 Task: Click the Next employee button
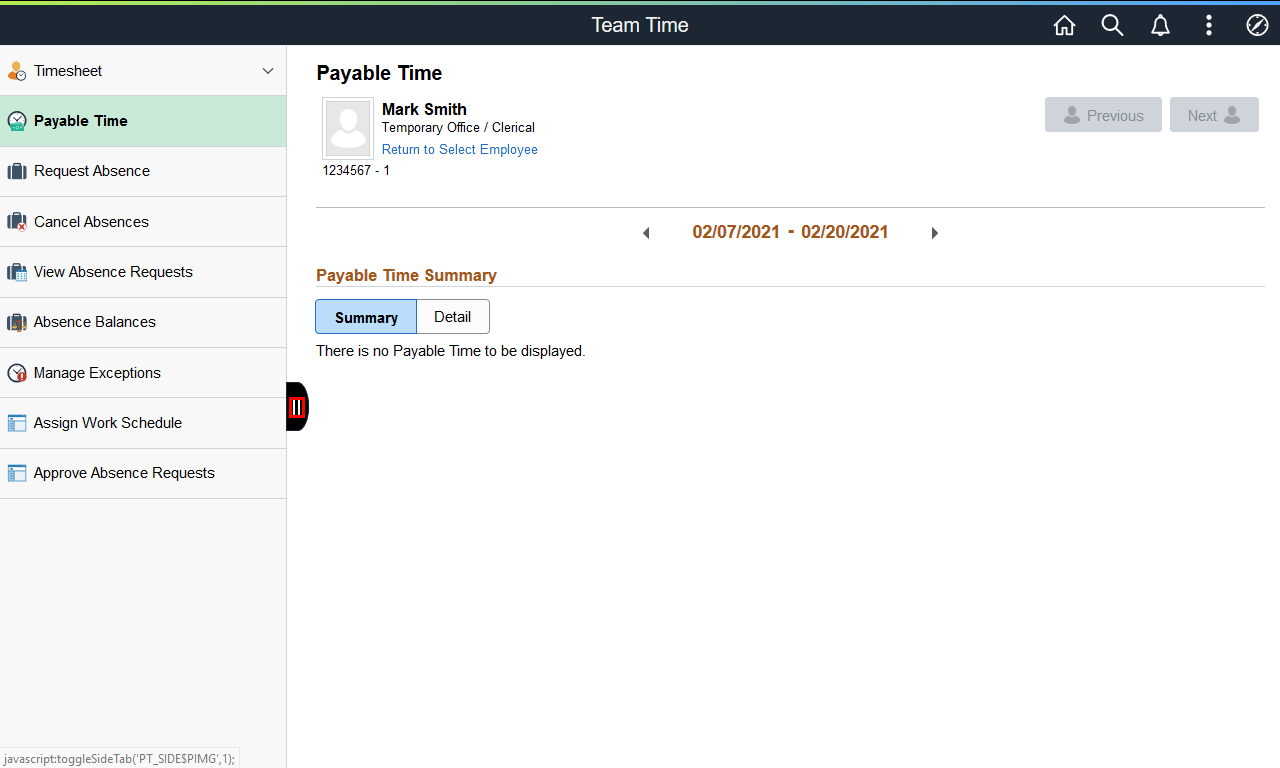[1213, 115]
